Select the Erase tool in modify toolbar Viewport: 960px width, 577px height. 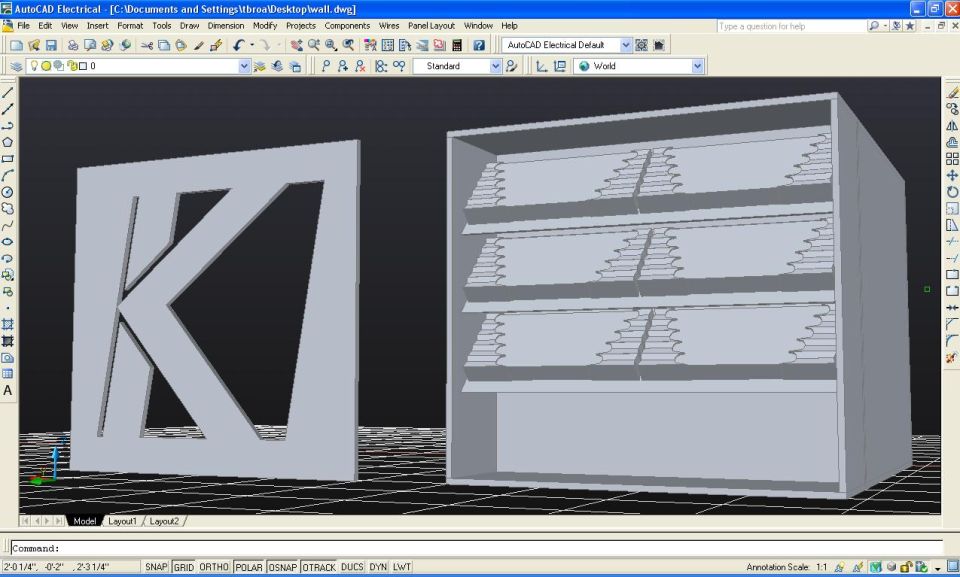coord(952,92)
